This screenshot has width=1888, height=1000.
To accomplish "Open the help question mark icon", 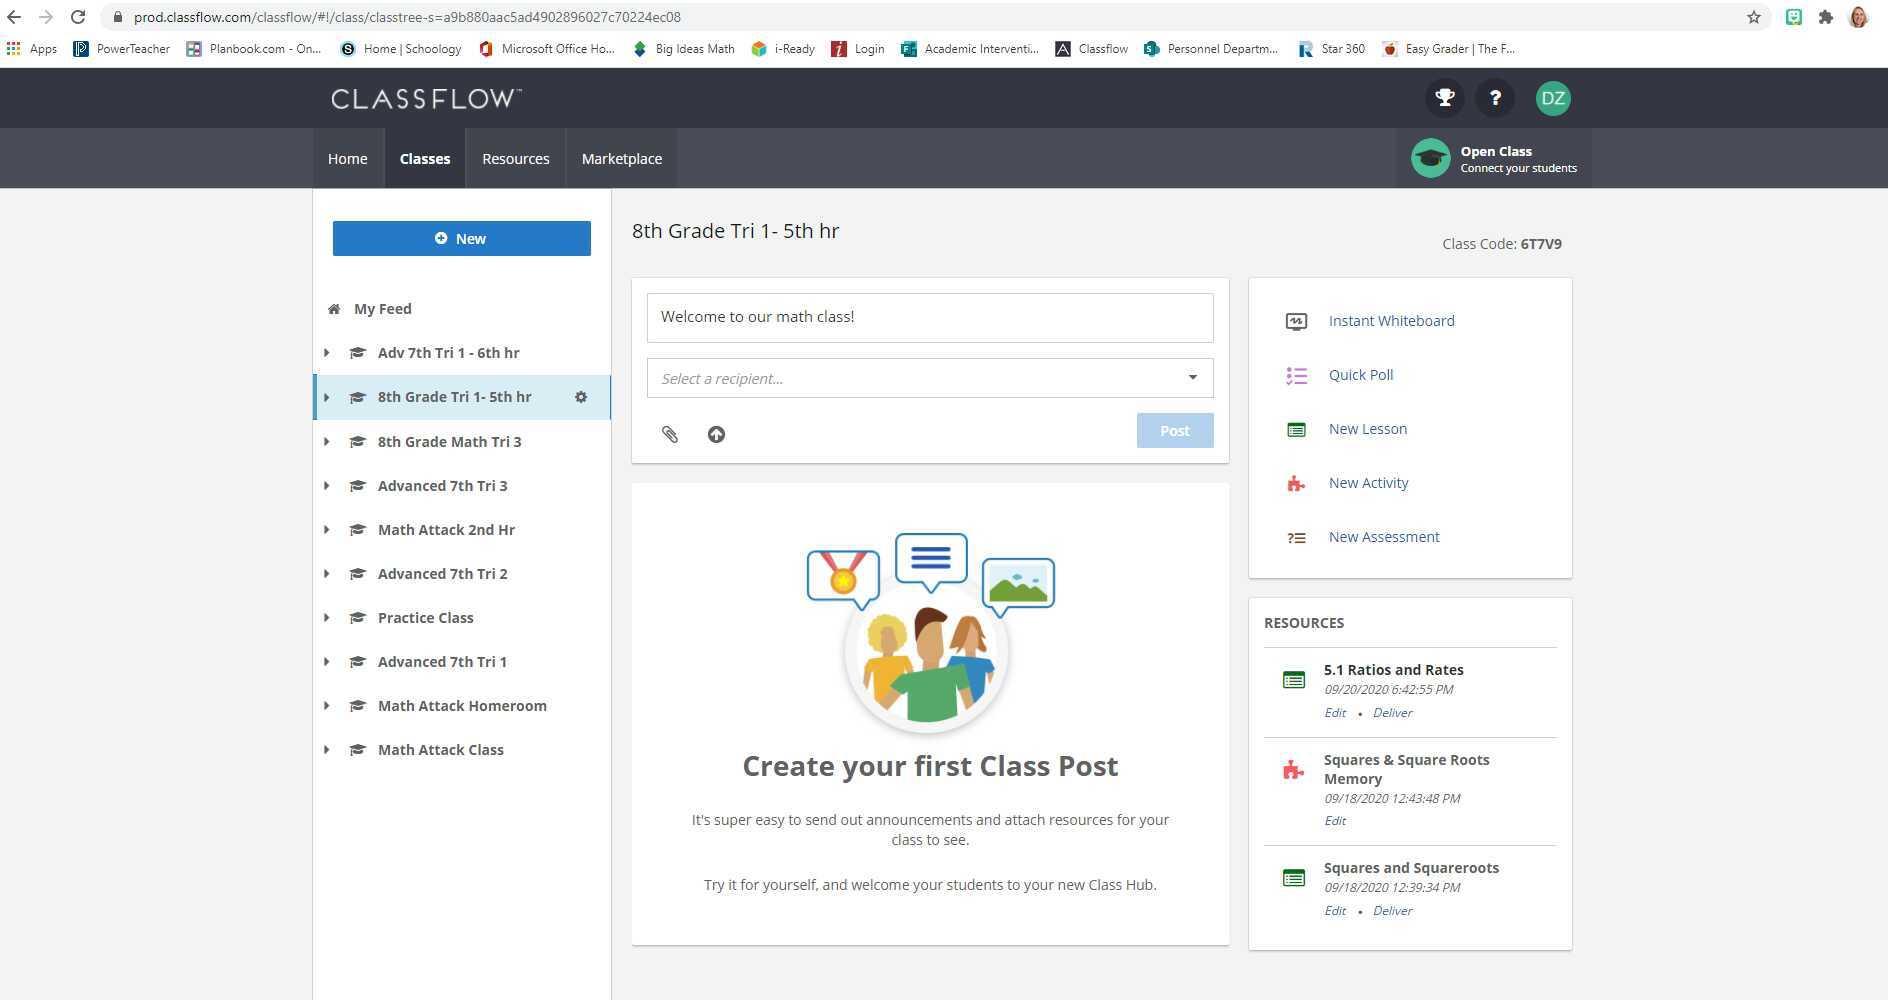I will tap(1495, 97).
